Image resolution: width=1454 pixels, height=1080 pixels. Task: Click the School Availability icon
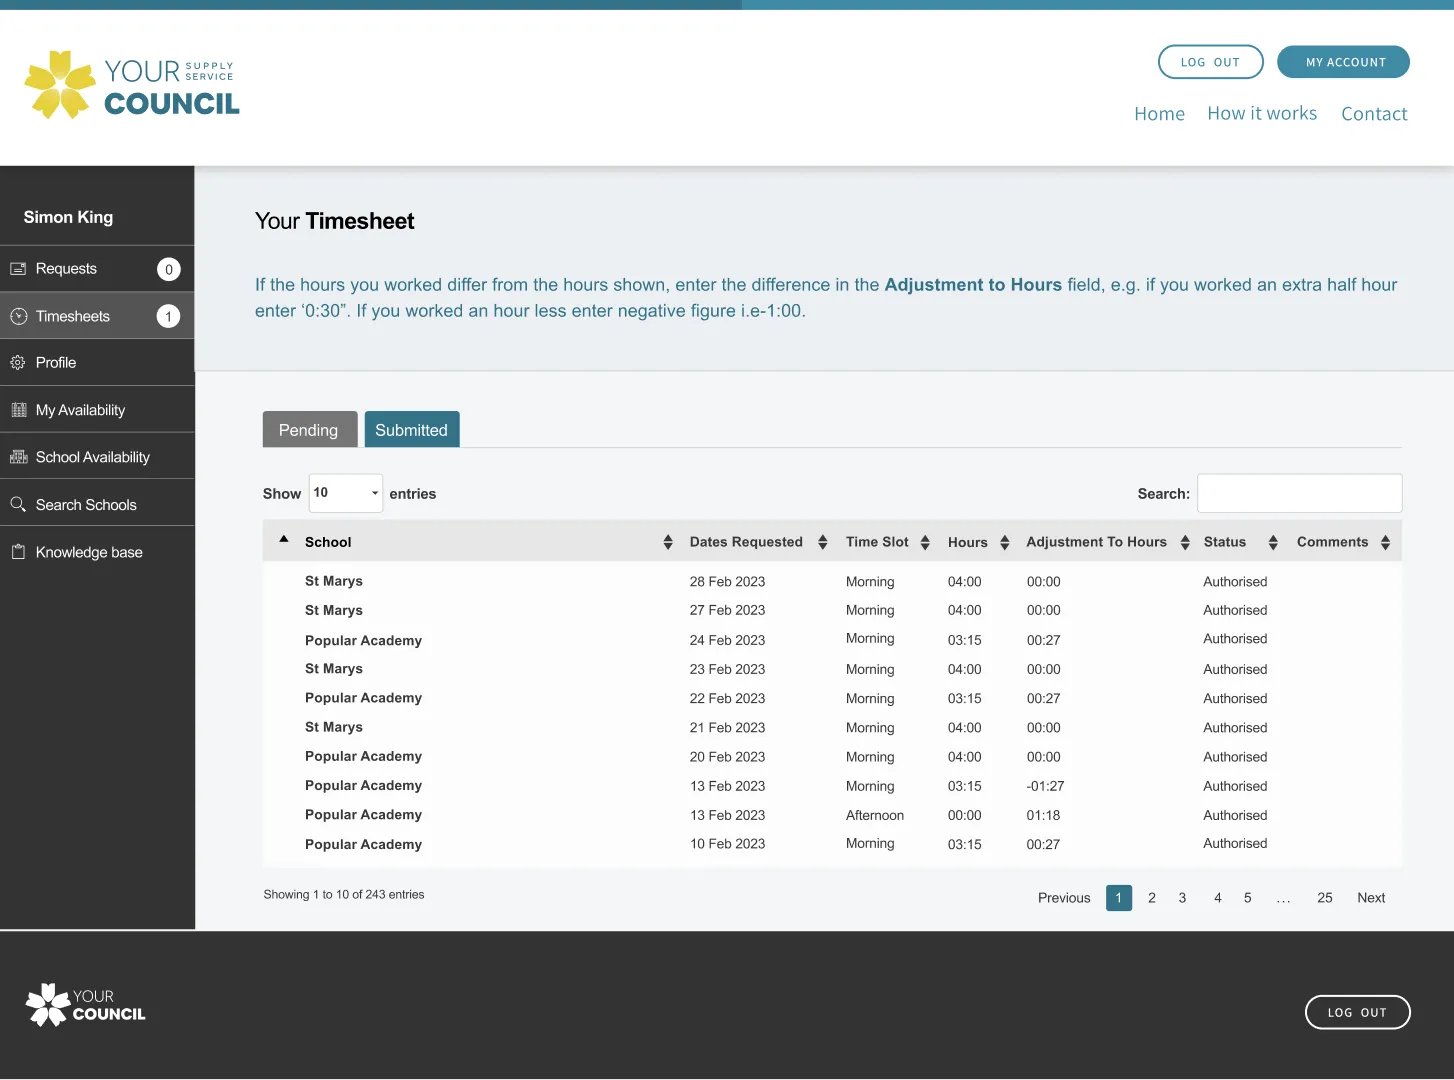[x=18, y=457]
